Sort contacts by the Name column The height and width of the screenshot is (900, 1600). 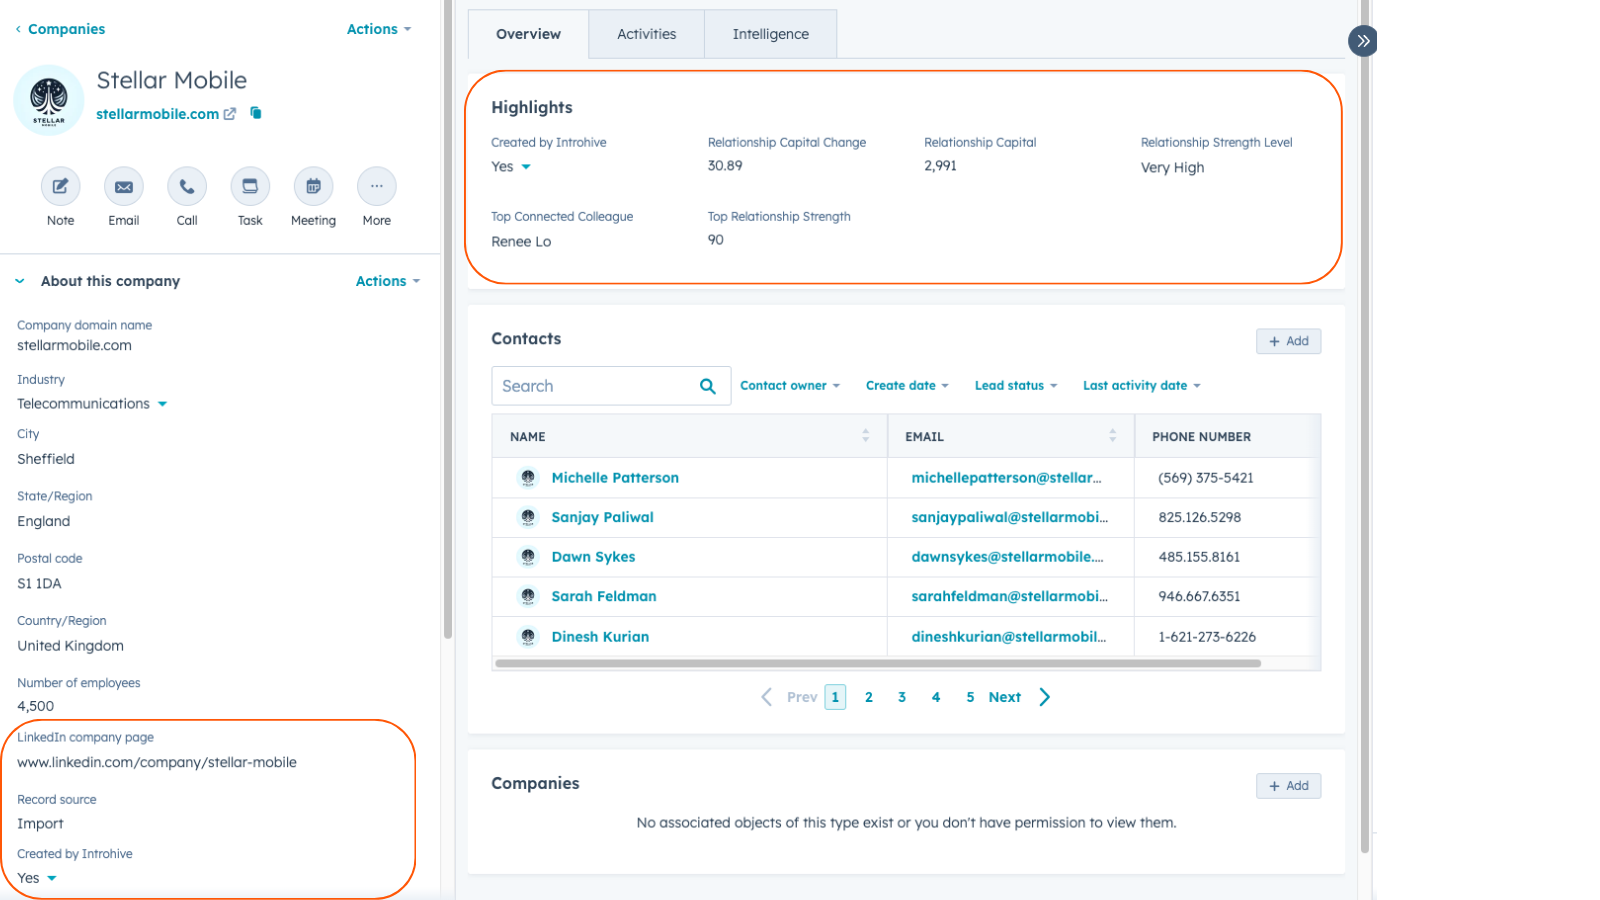click(x=865, y=436)
